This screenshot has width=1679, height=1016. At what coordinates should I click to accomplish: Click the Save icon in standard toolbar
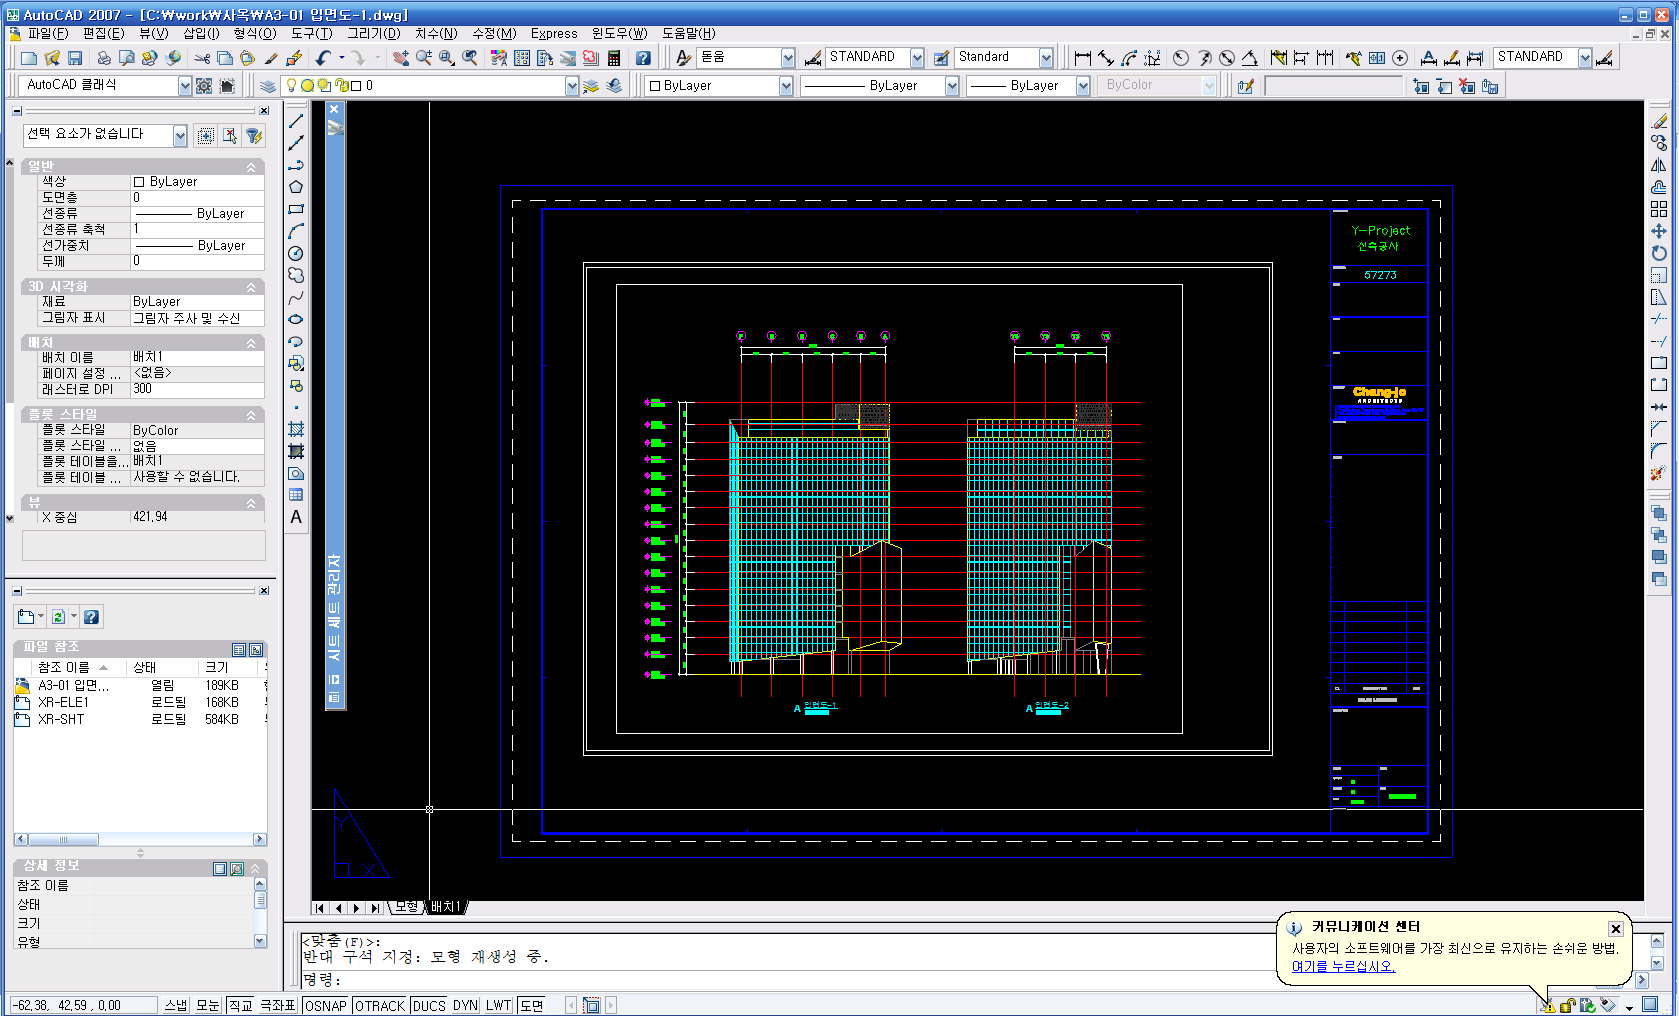(75, 58)
